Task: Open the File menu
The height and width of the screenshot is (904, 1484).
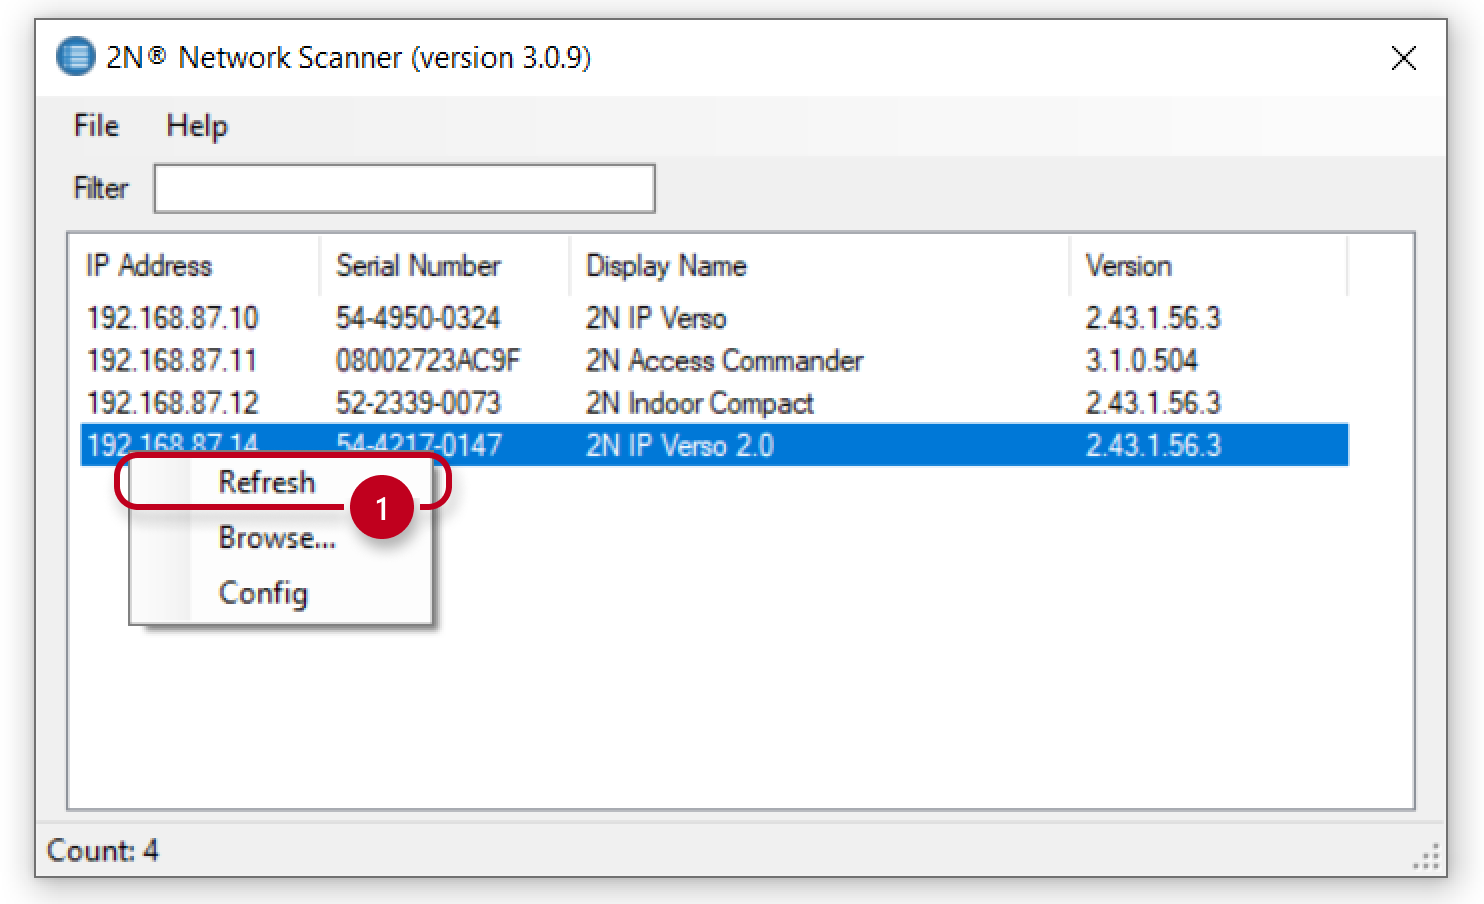Action: (96, 126)
